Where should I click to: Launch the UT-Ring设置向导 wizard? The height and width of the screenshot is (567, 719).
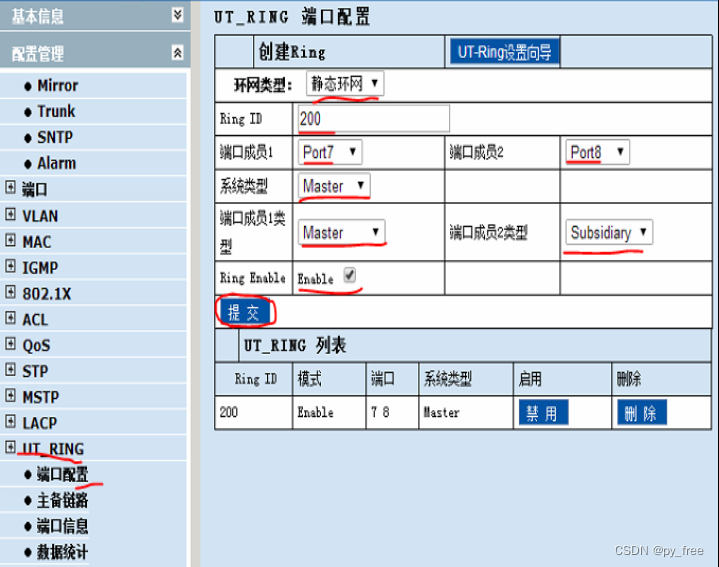[x=504, y=52]
